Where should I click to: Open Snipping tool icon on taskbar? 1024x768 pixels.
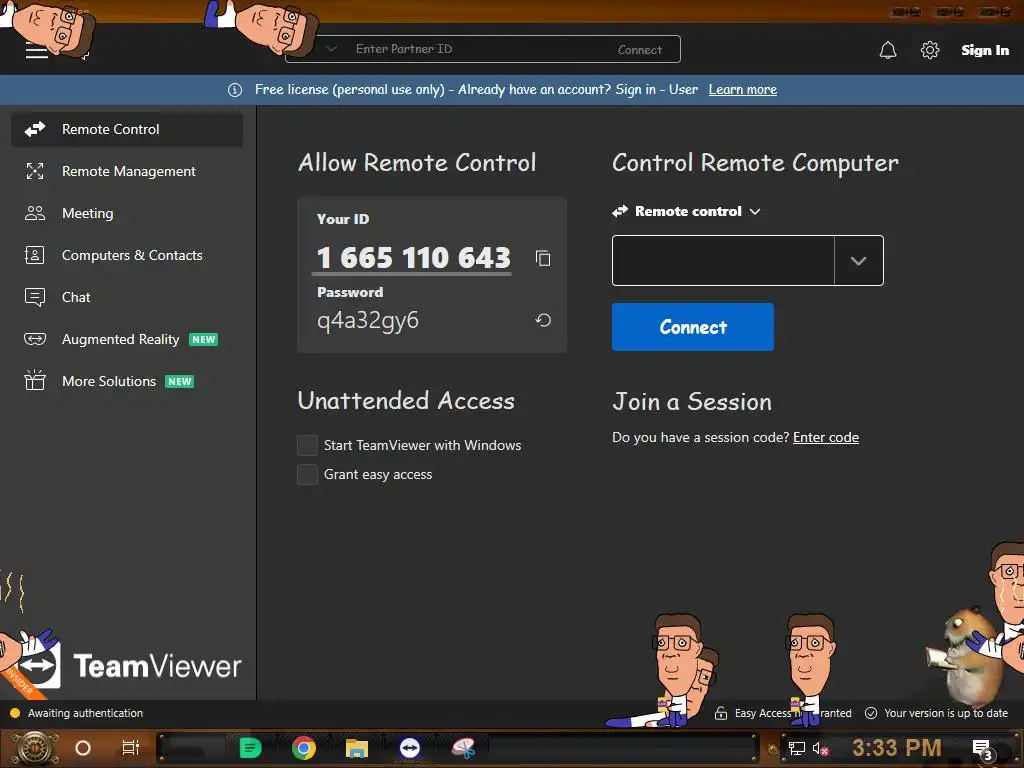click(463, 748)
